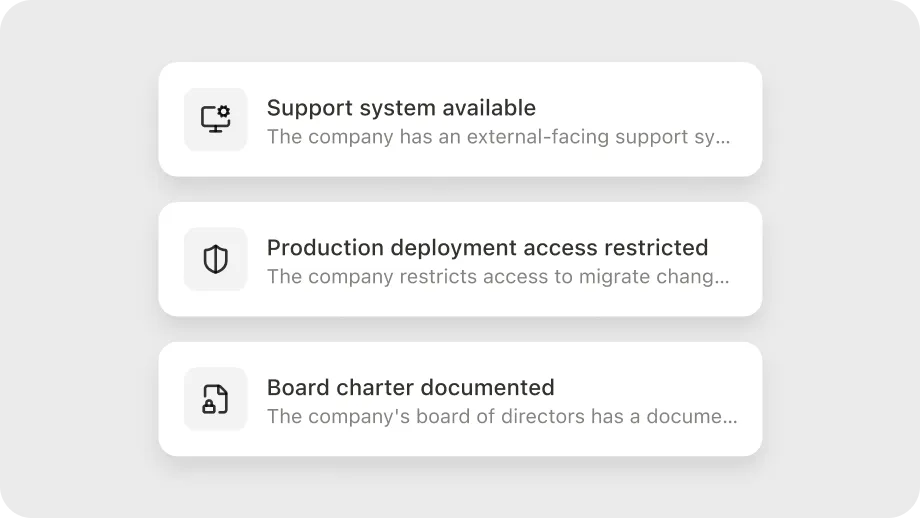Open 'Production deployment access restricted' title
The width and height of the screenshot is (920, 518).
point(487,248)
